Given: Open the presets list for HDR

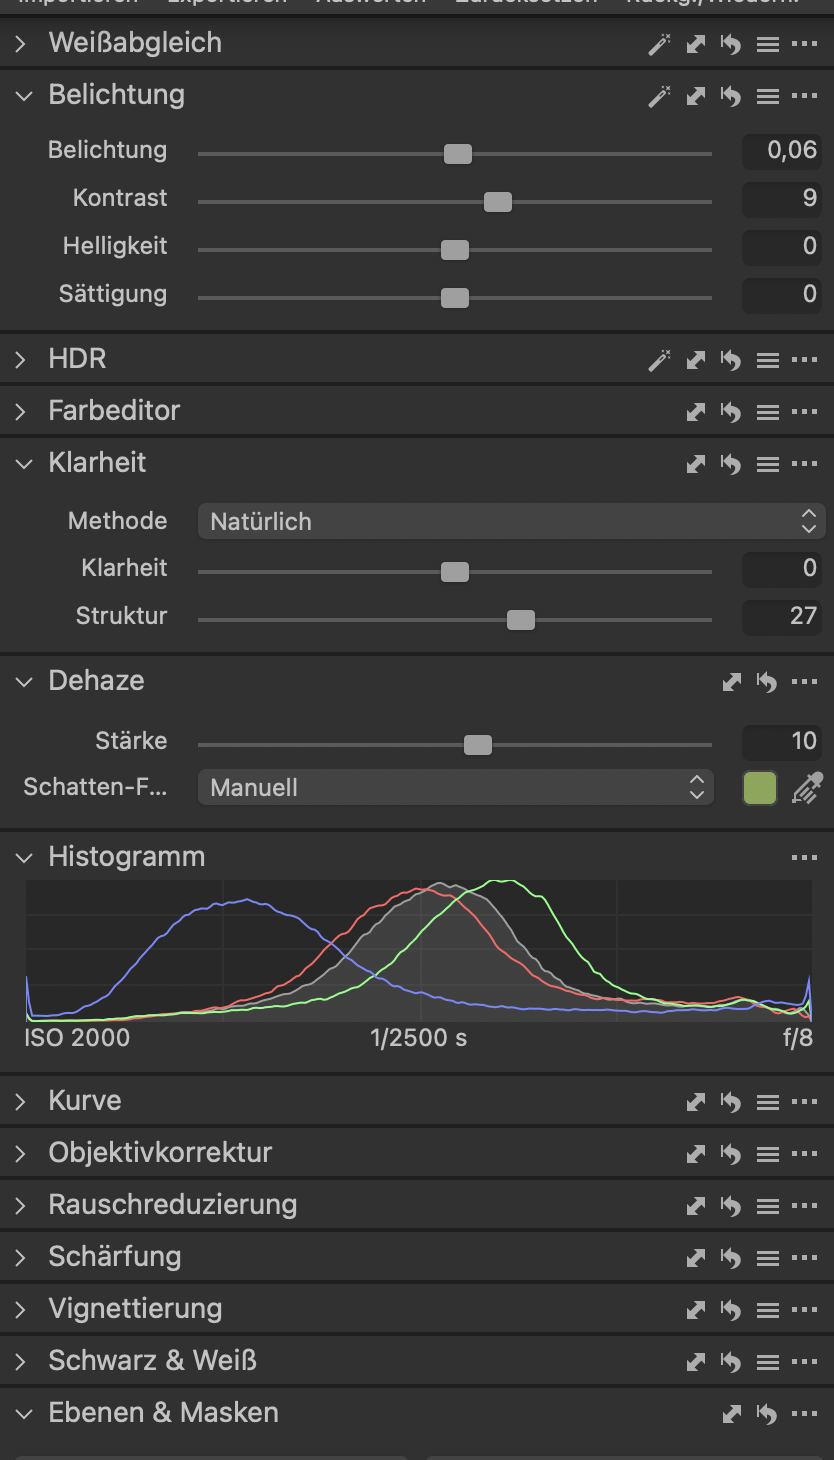Looking at the screenshot, I should [767, 360].
